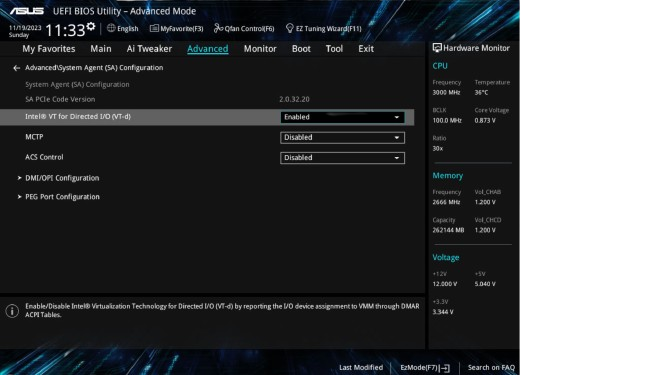Select the MCTP setting label
The image size is (666, 375).
(34, 137)
